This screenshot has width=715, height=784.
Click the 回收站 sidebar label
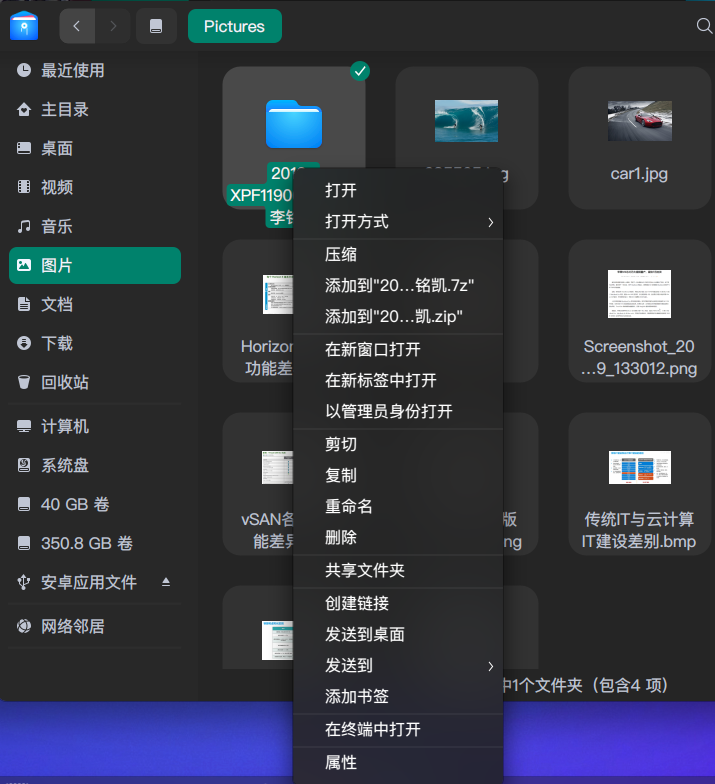tap(65, 382)
